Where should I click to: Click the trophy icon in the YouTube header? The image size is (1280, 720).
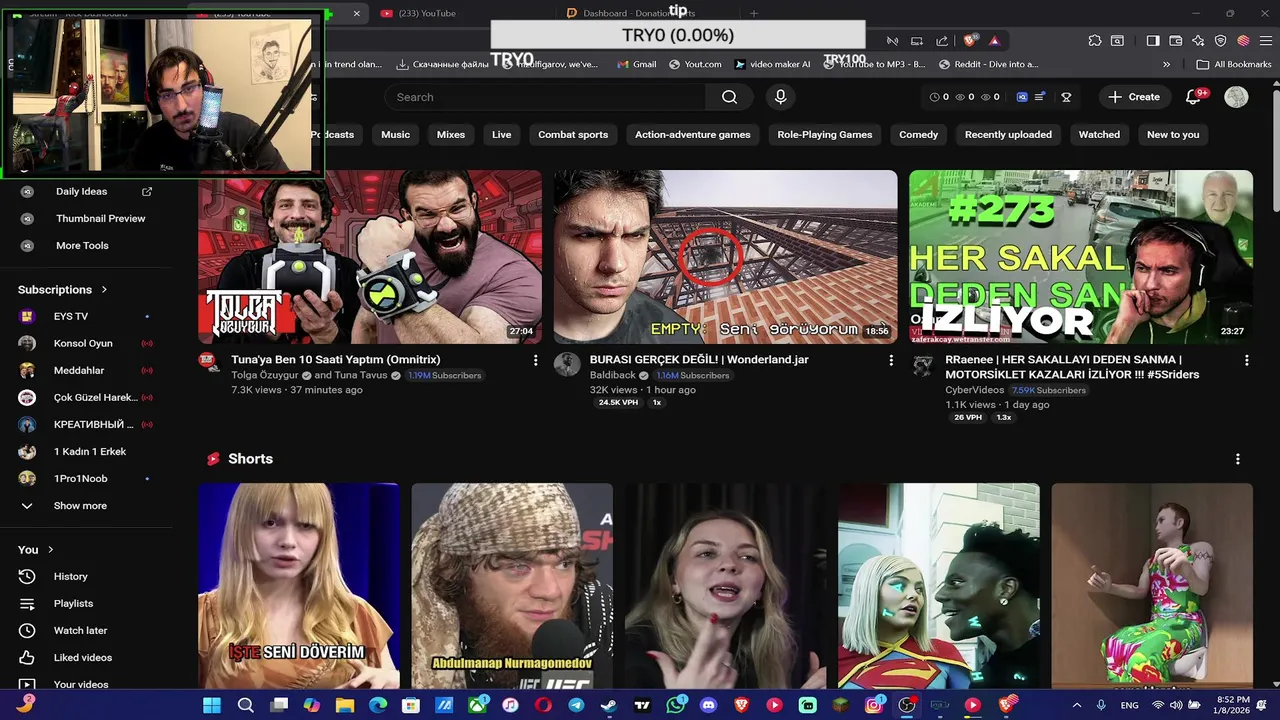coord(1066,97)
